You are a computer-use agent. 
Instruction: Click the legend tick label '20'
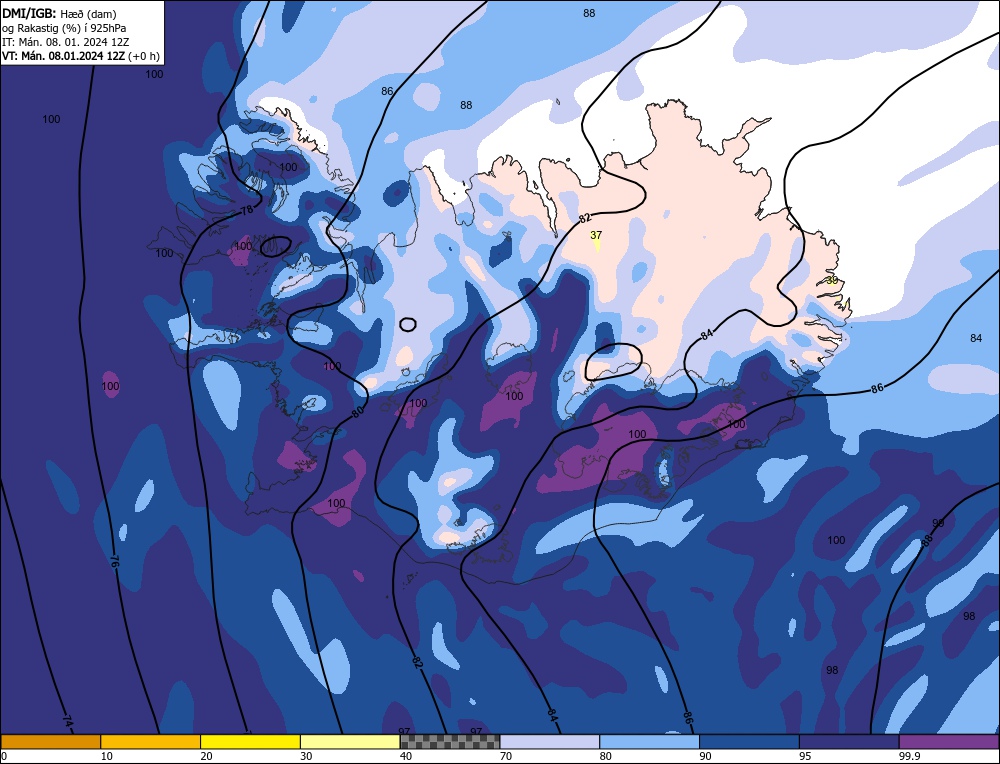(206, 756)
